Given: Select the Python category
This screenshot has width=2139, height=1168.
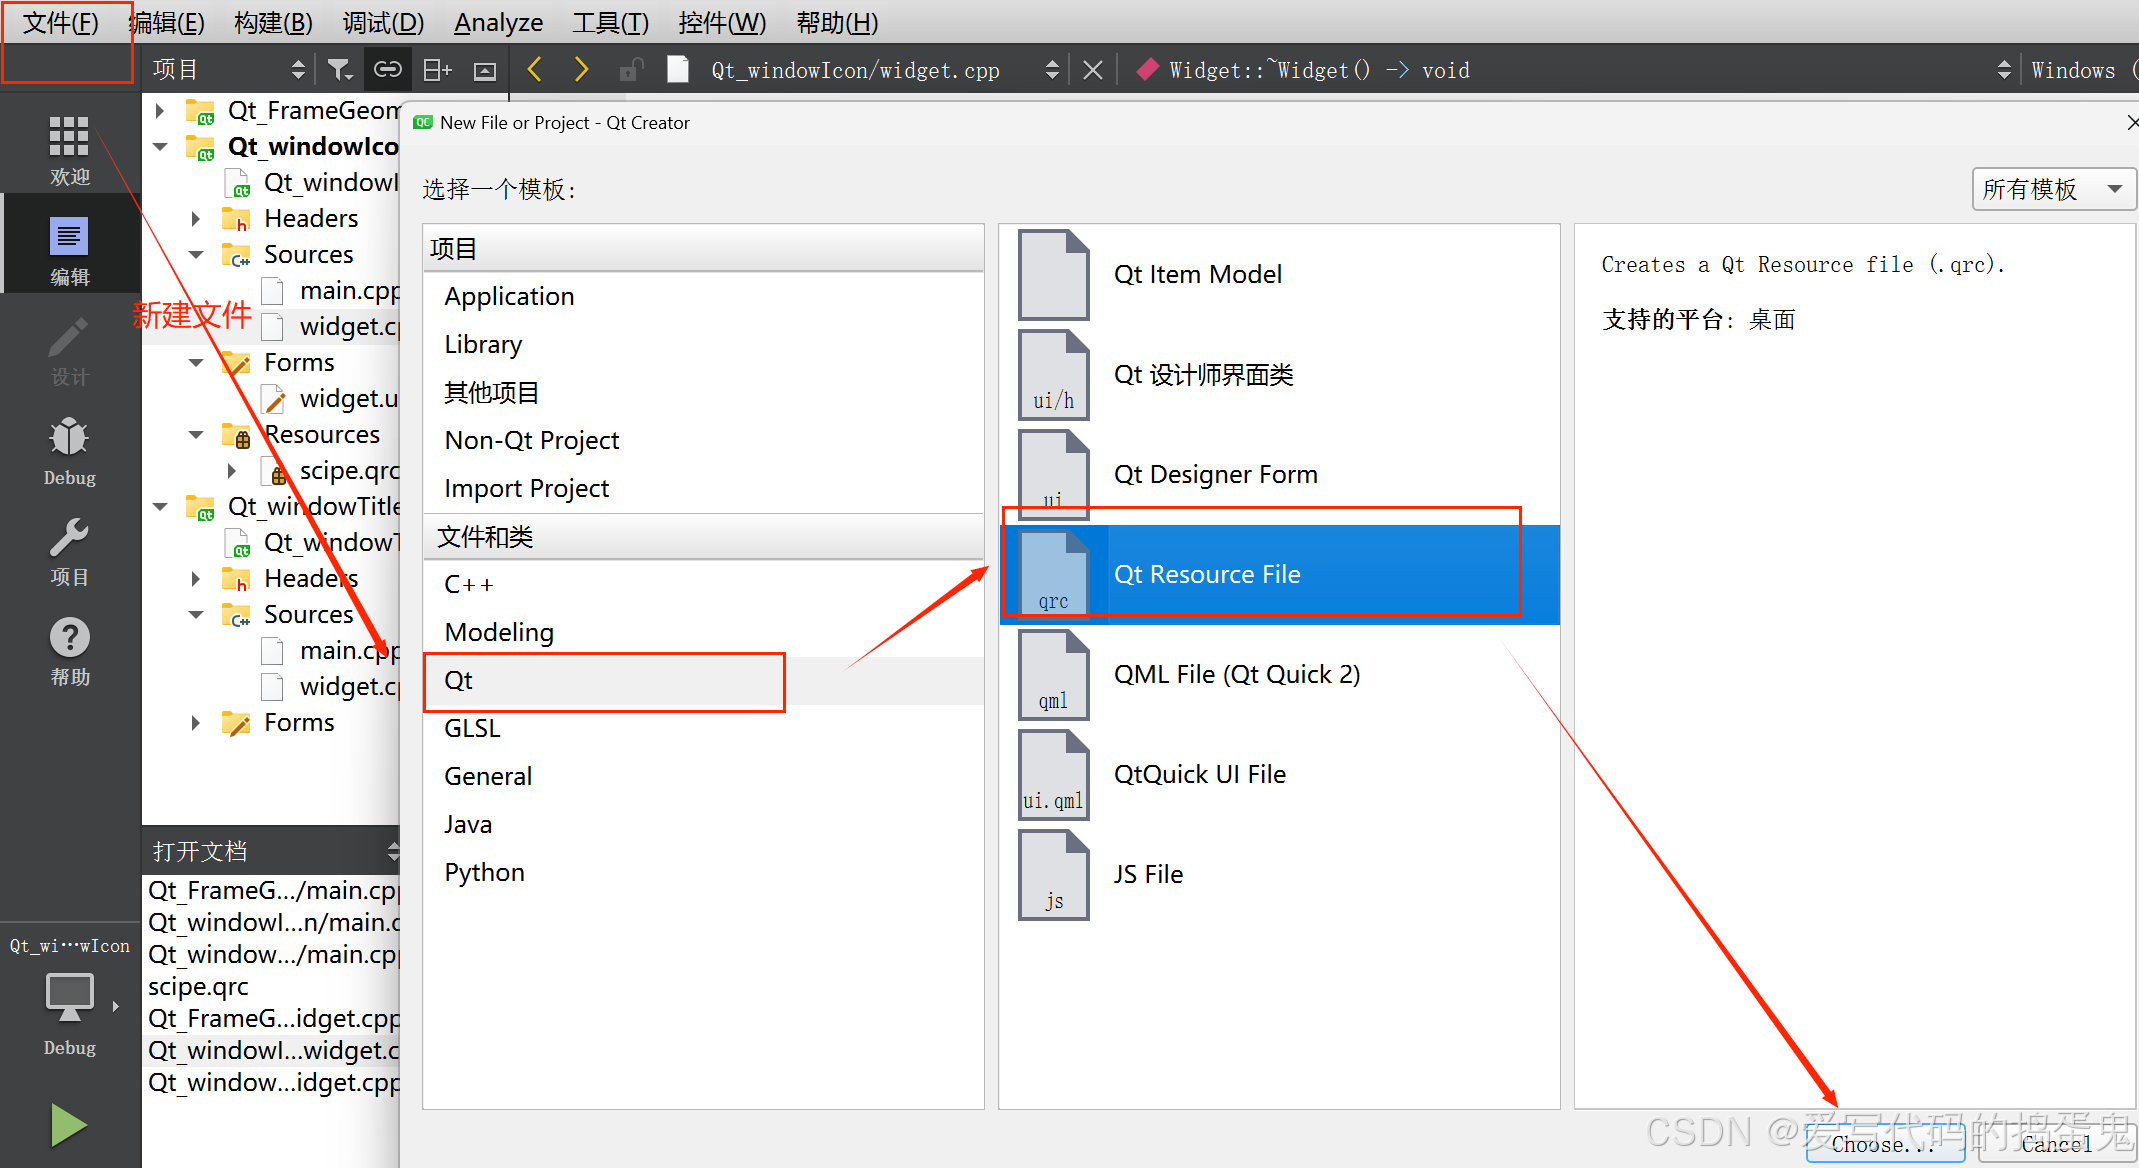Looking at the screenshot, I should click(x=704, y=872).
